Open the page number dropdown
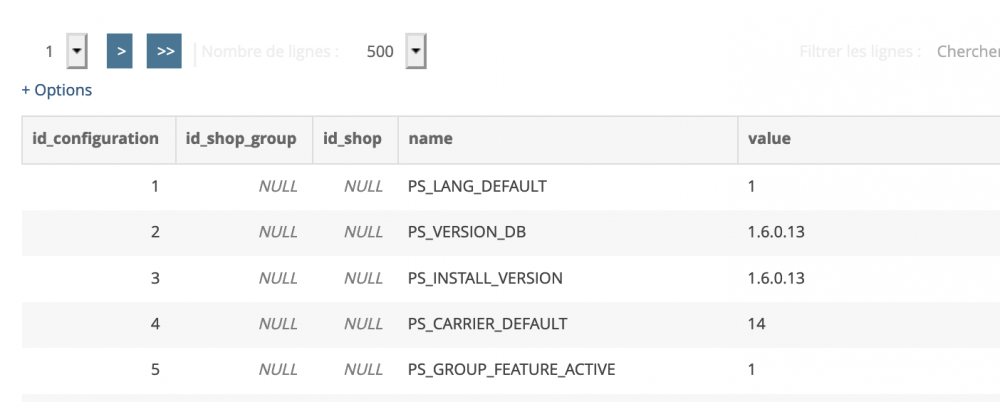The height and width of the screenshot is (402, 1000). pos(77,51)
